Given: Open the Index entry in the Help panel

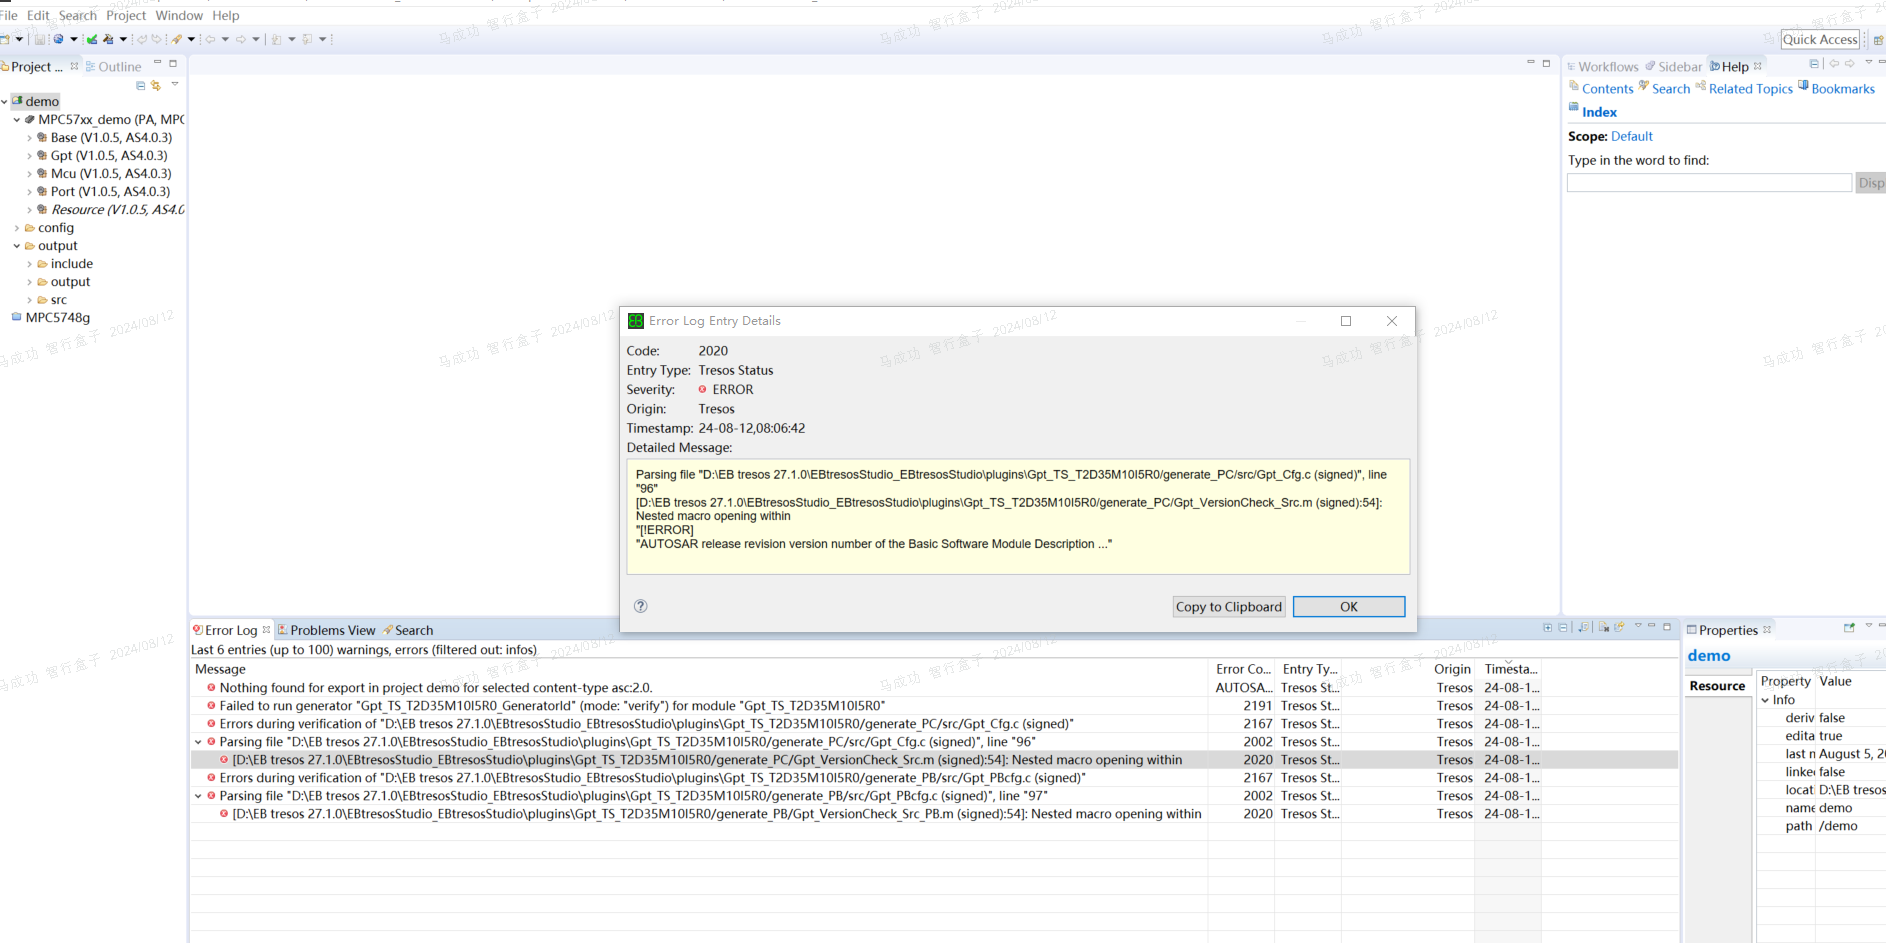Looking at the screenshot, I should tap(1598, 111).
